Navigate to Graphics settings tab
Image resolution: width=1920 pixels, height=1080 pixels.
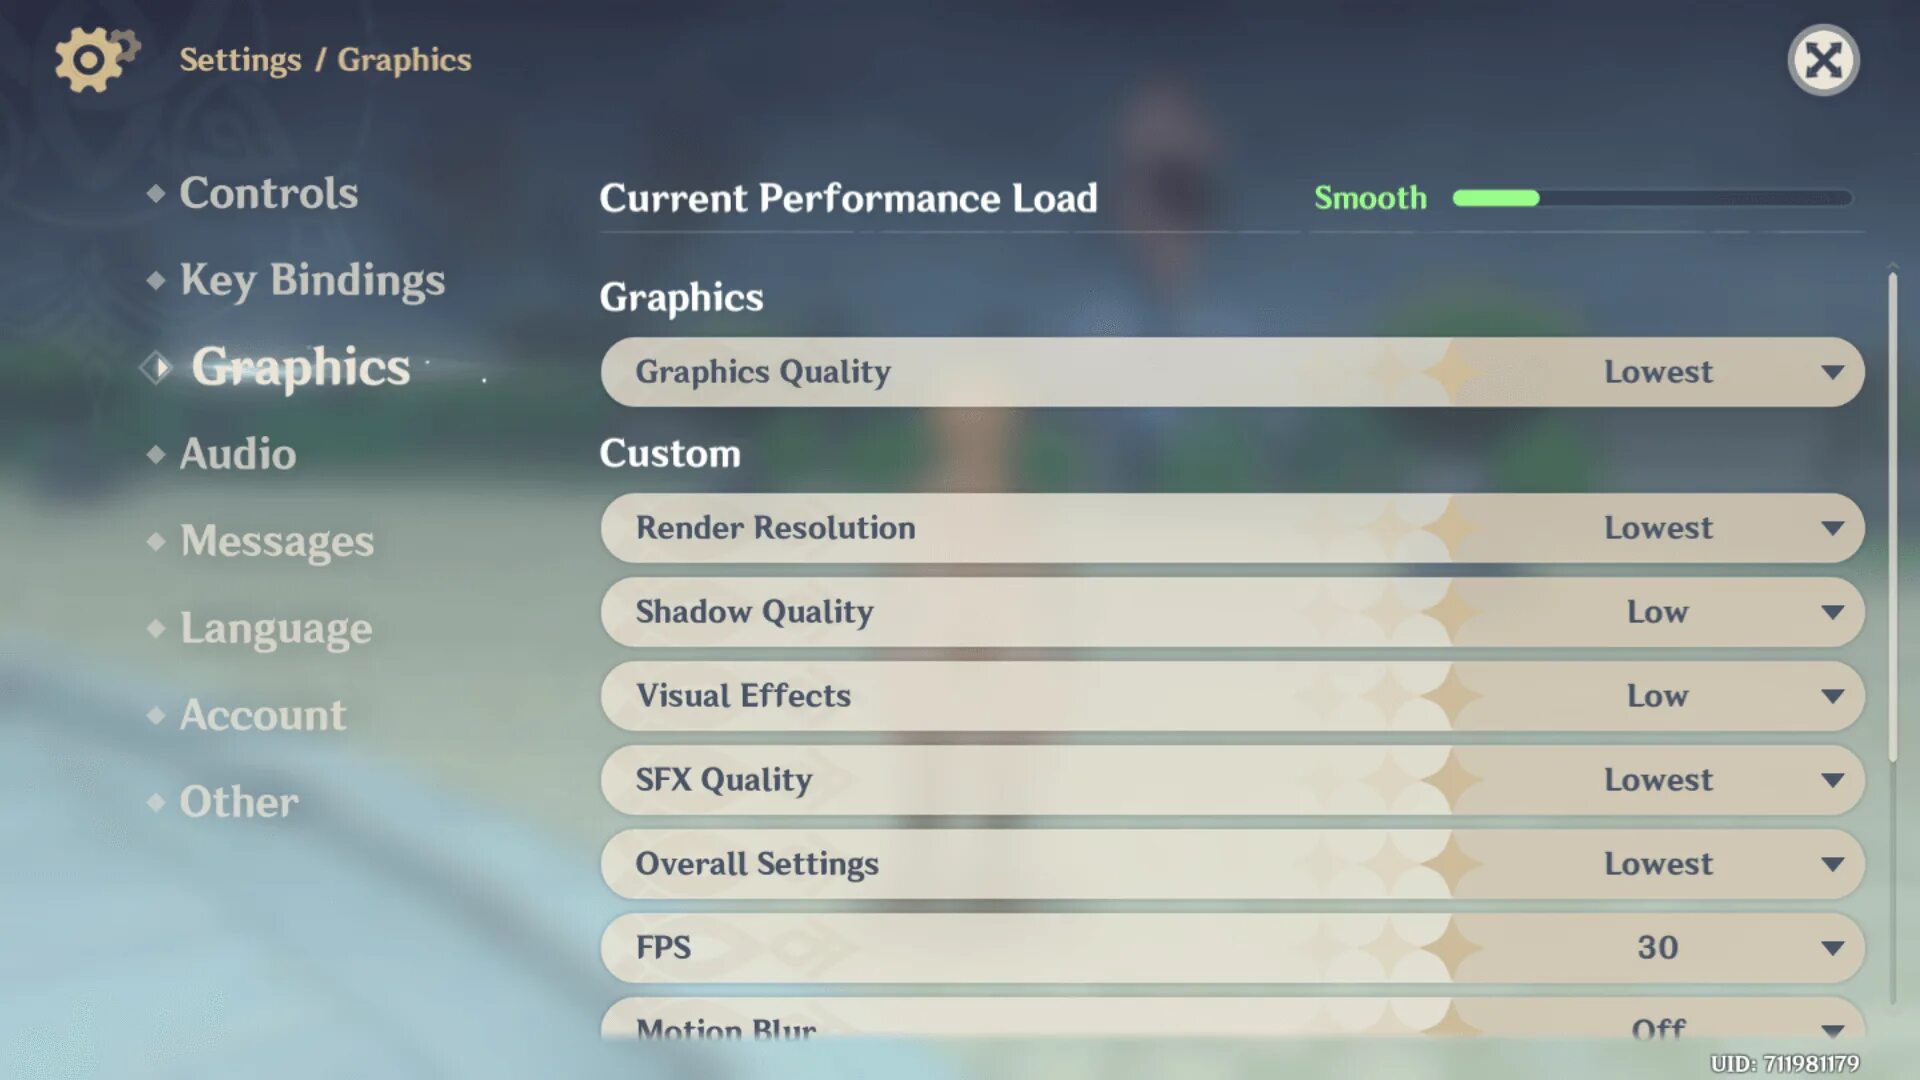coord(301,365)
